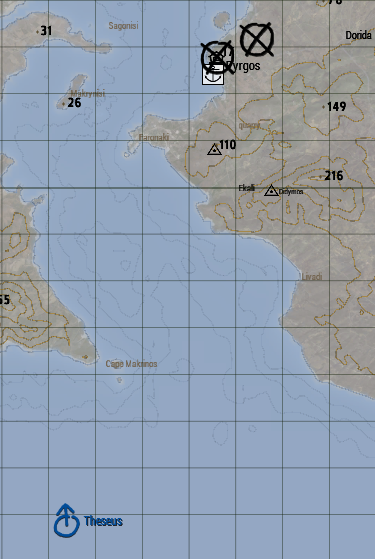
Task: Click the Livadi location label
Action: click(312, 277)
